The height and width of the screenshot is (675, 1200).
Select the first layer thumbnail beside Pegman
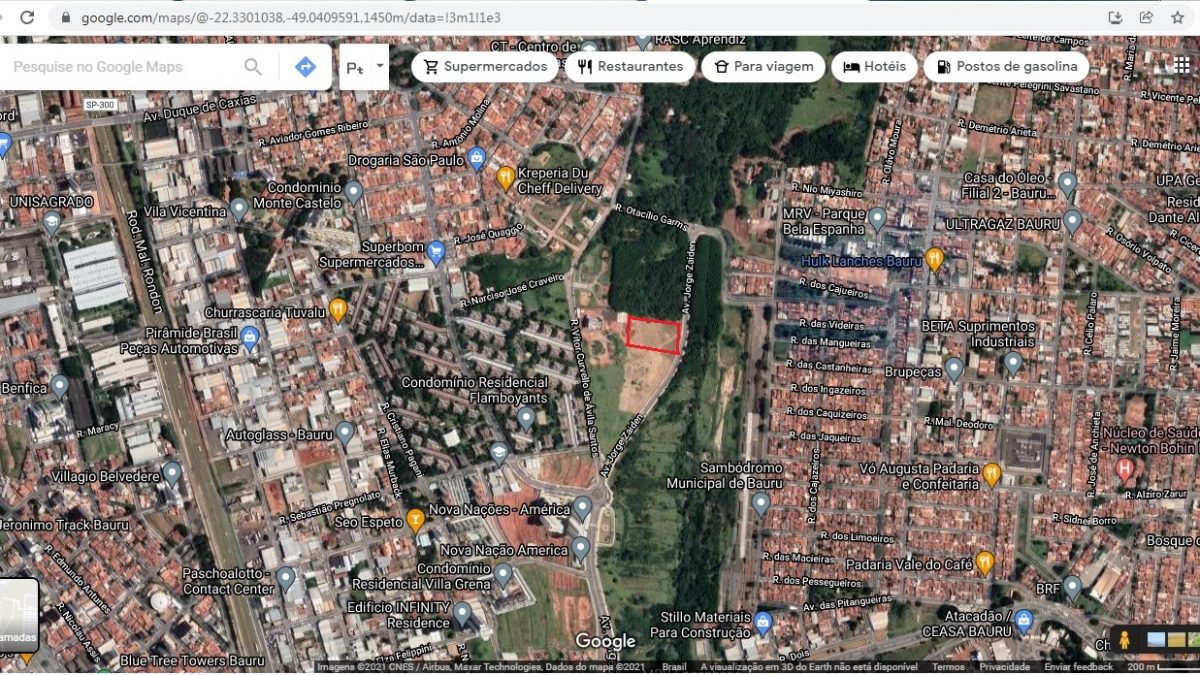tap(1156, 639)
